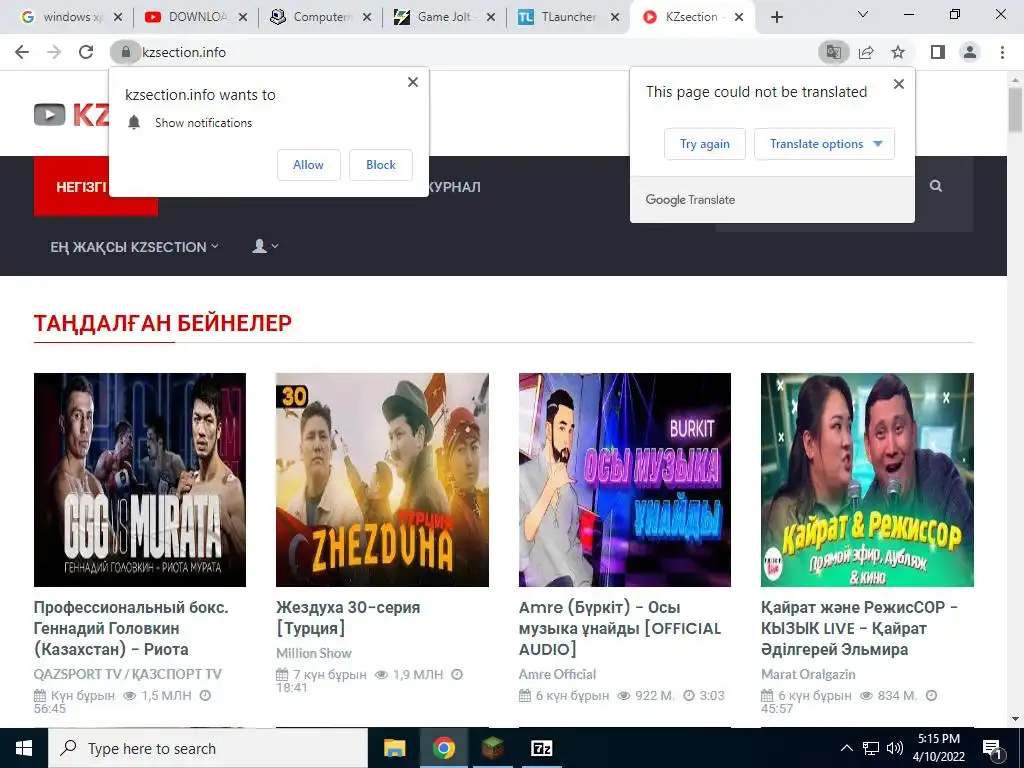Image resolution: width=1024 pixels, height=768 pixels.
Task: Click the Chrome icon in the taskbar
Action: (444, 748)
